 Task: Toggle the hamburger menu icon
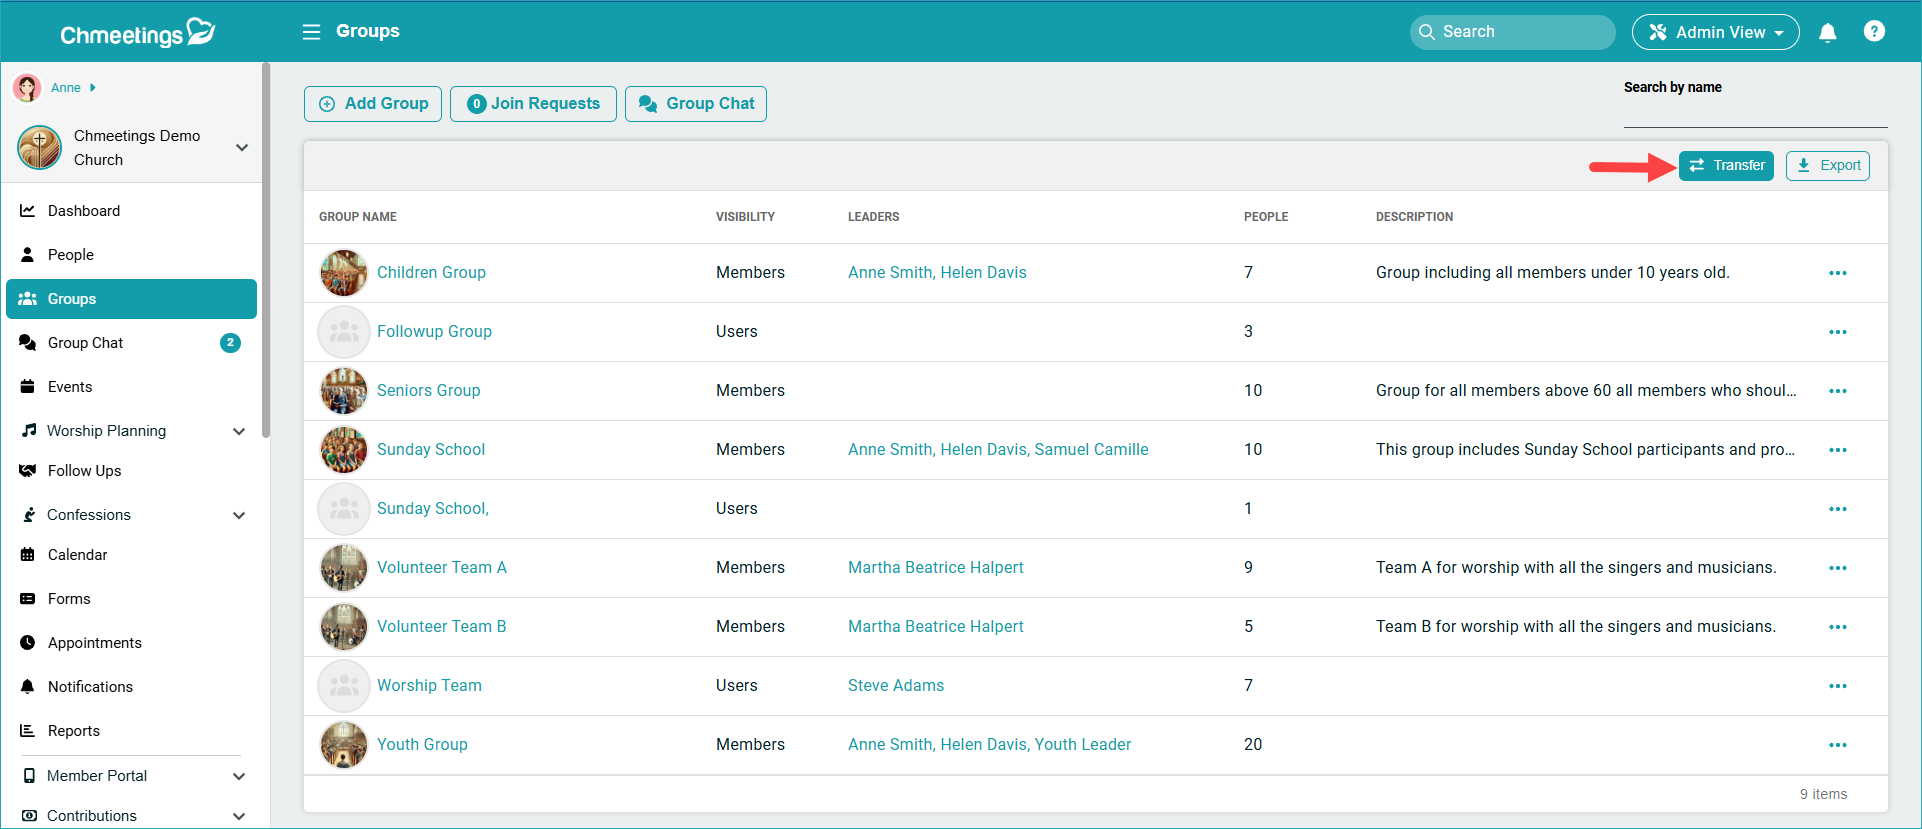pyautogui.click(x=311, y=32)
